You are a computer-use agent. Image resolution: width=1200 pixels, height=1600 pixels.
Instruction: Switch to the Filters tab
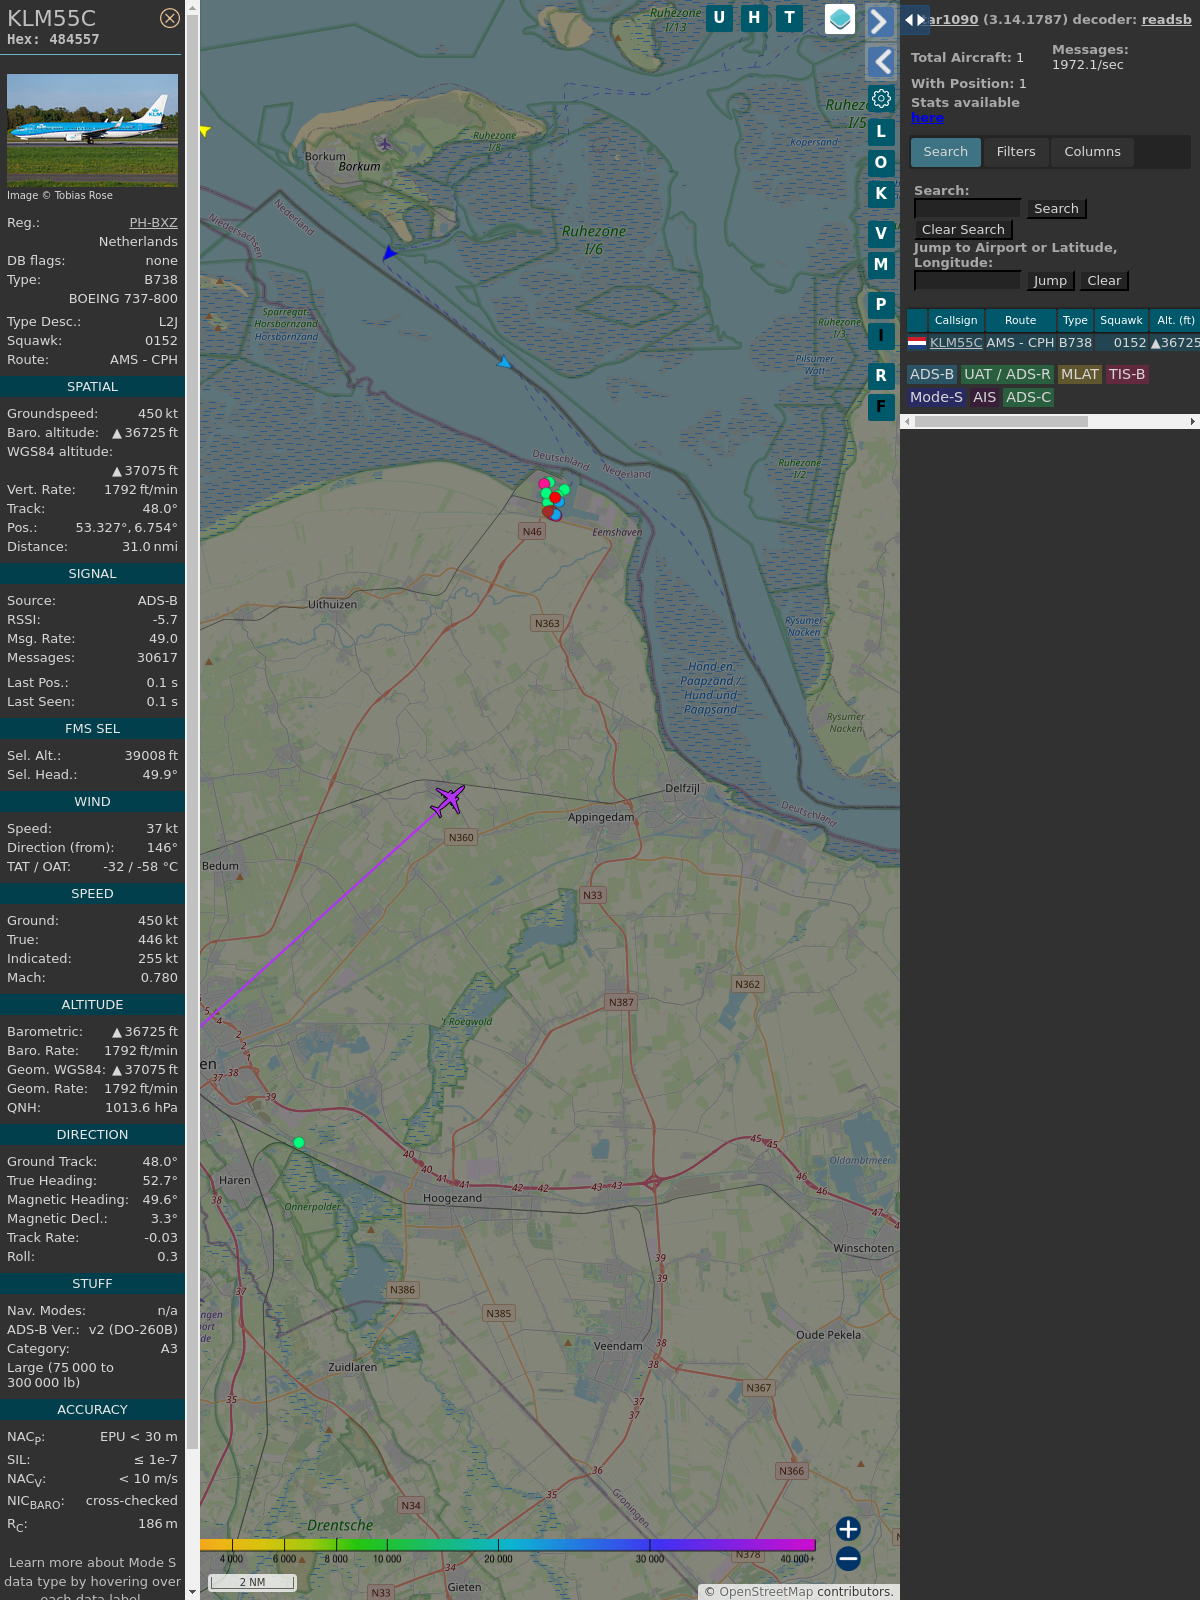pos(1016,152)
